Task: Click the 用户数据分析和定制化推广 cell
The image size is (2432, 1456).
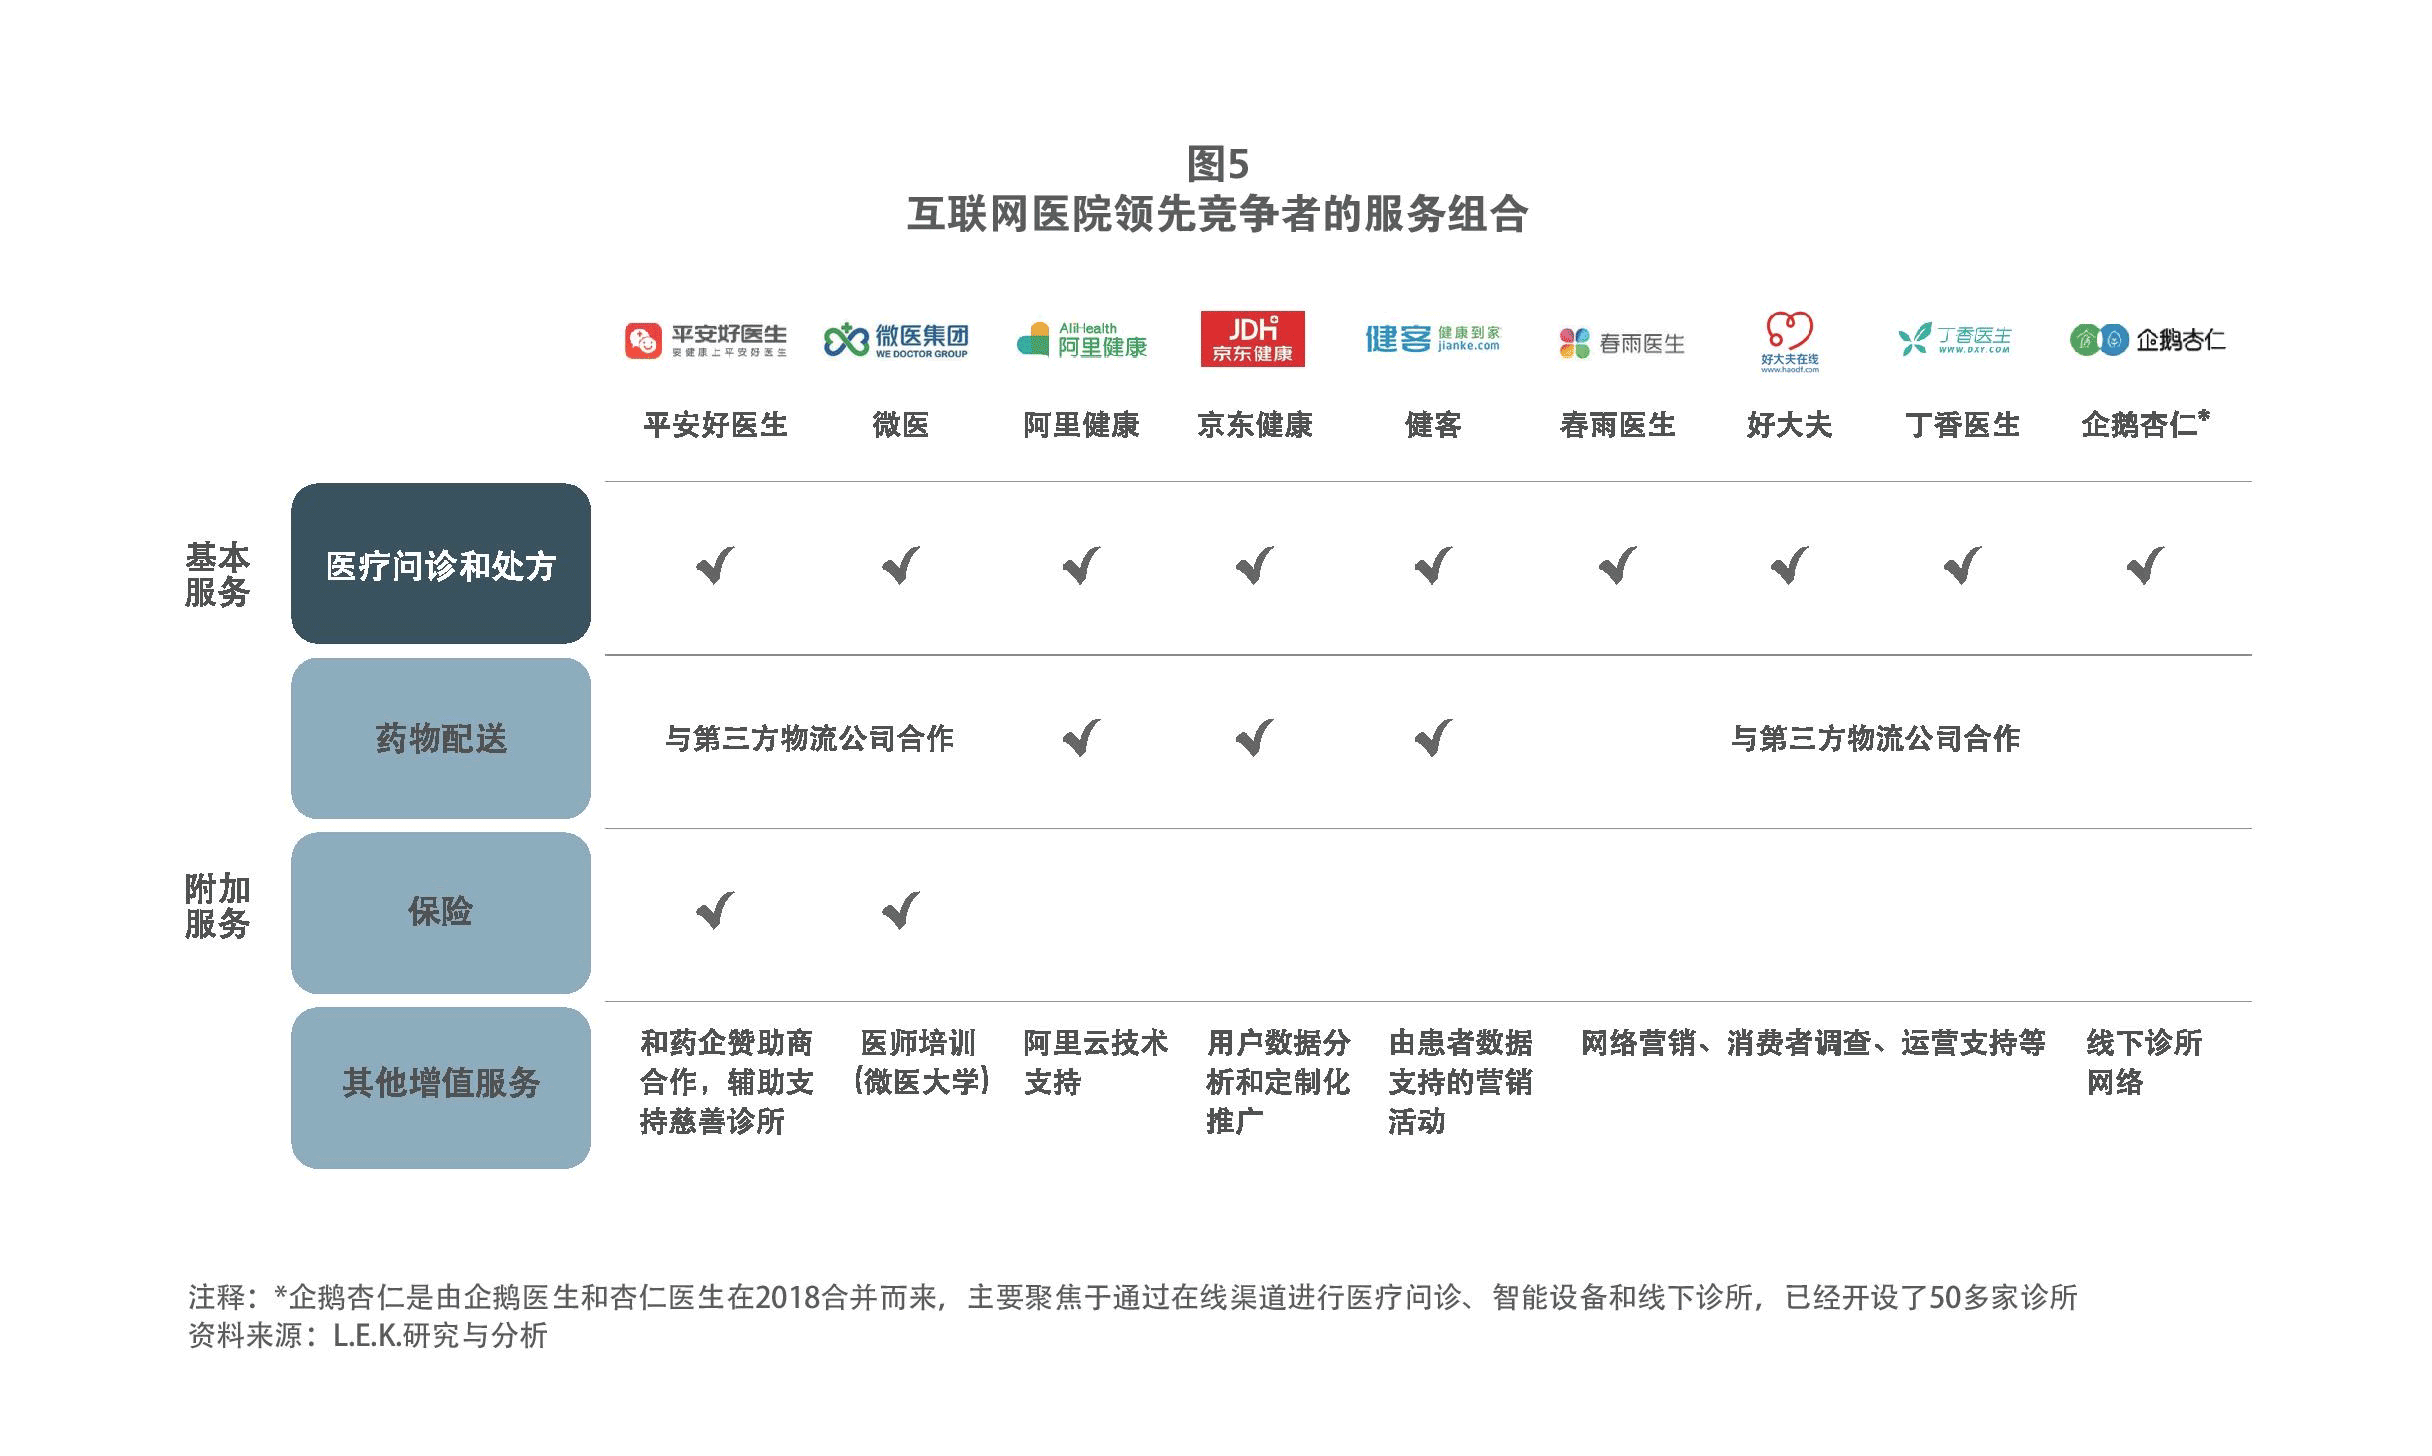Action: click(1278, 1082)
